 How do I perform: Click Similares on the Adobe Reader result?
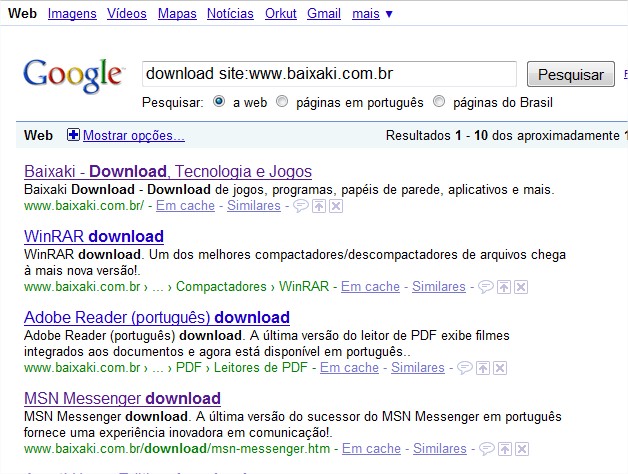pos(418,367)
